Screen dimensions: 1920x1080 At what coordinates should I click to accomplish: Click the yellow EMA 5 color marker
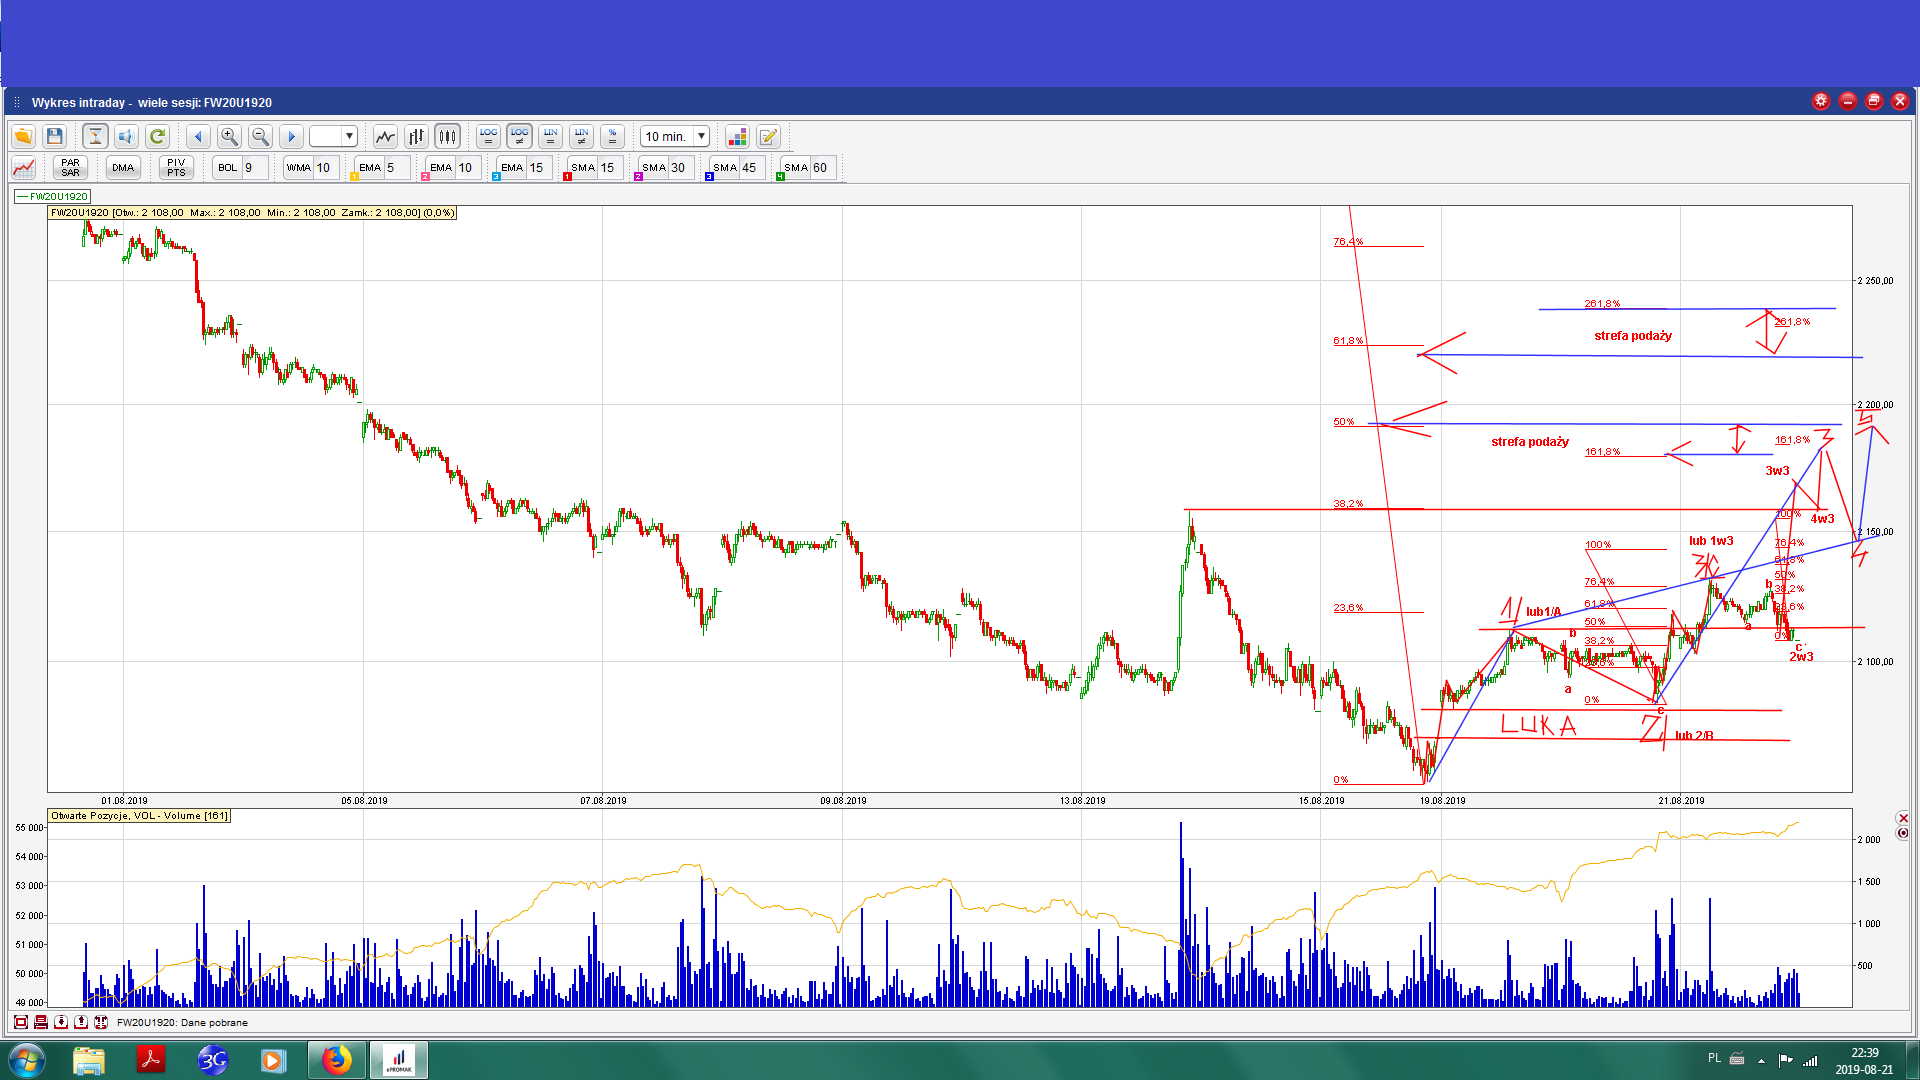[354, 177]
